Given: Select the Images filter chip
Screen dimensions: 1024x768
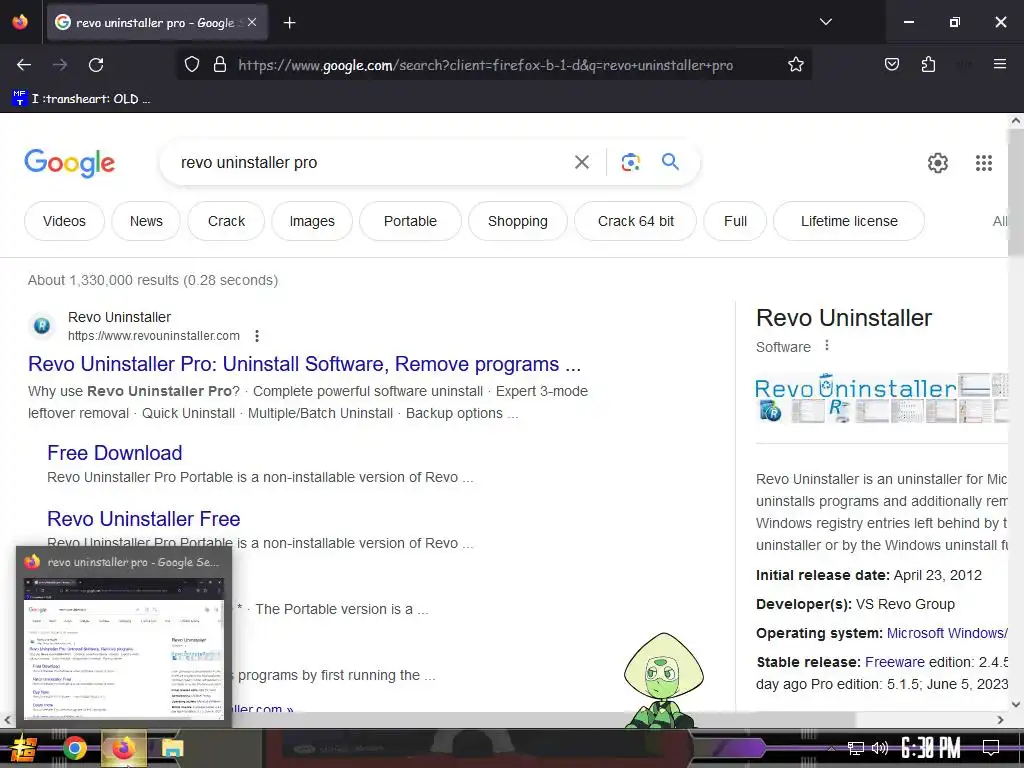Looking at the screenshot, I should point(312,221).
